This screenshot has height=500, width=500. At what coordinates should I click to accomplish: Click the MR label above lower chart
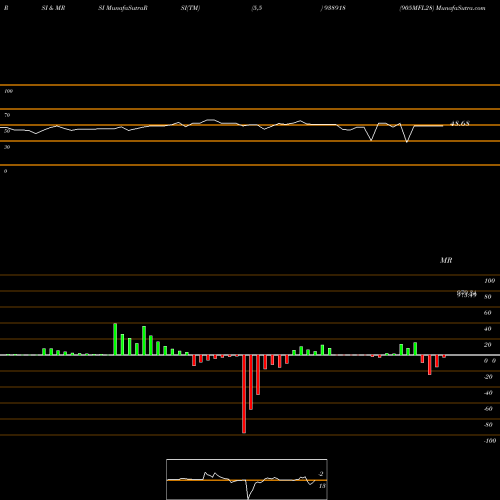446,260
